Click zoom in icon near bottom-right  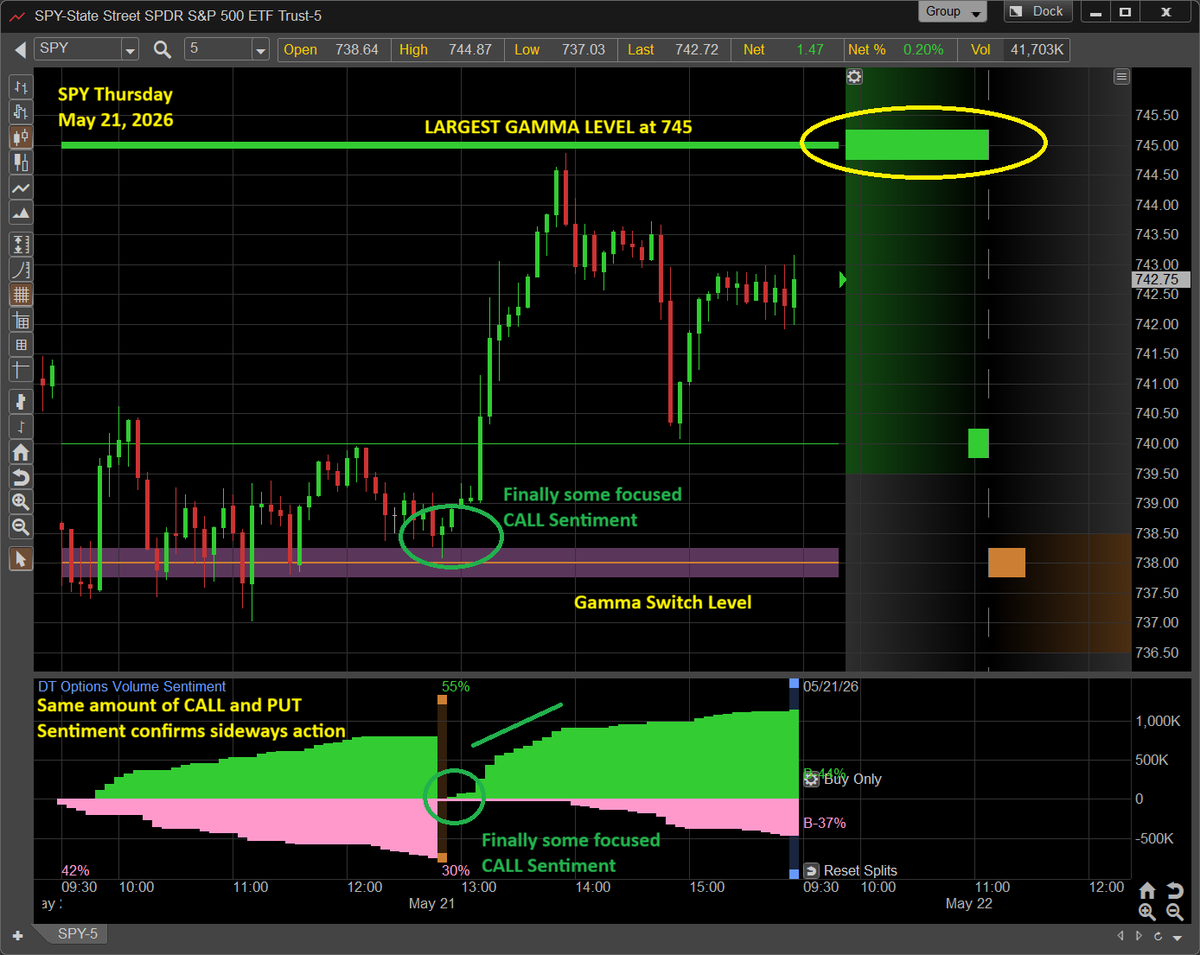(1147, 912)
